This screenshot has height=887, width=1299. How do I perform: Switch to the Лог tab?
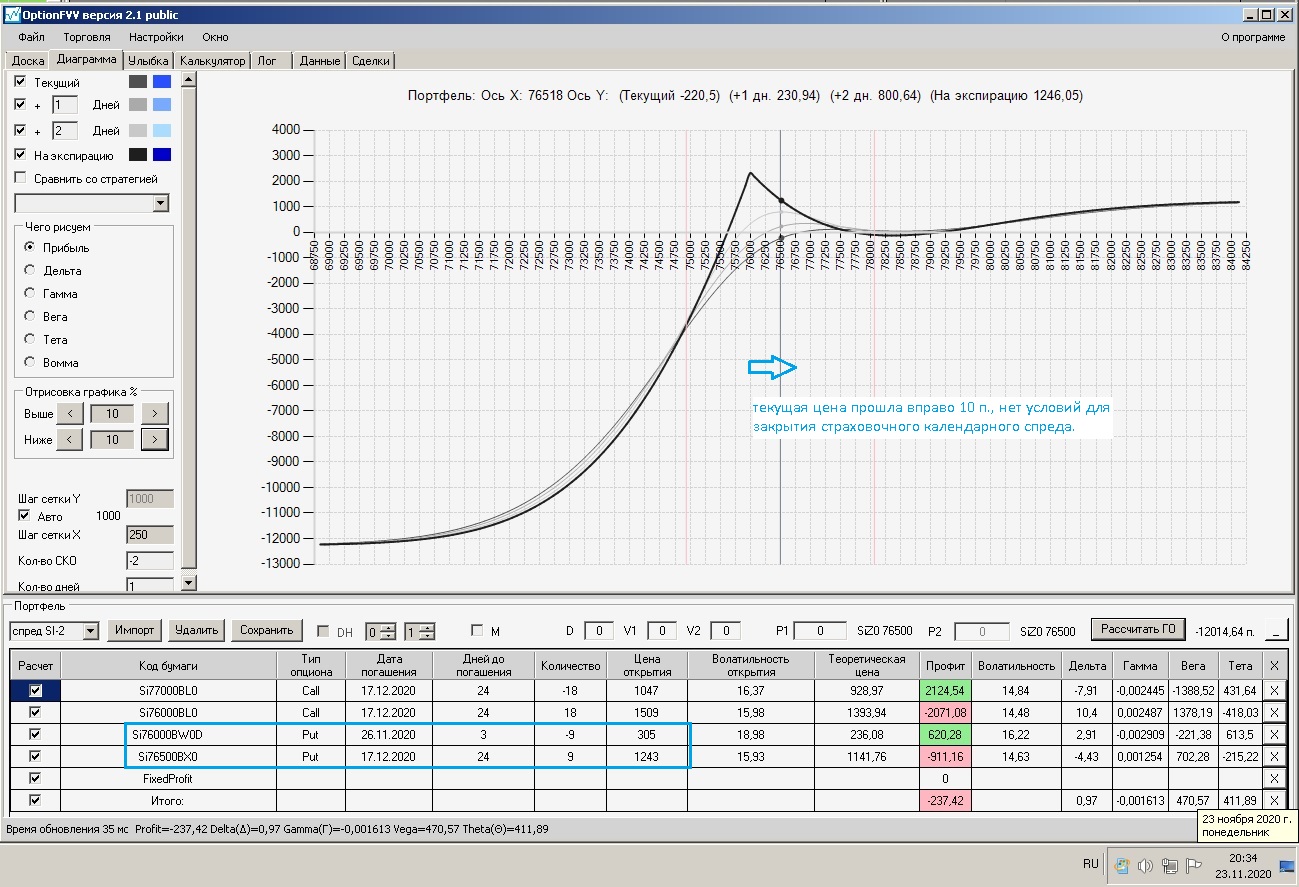click(x=271, y=61)
